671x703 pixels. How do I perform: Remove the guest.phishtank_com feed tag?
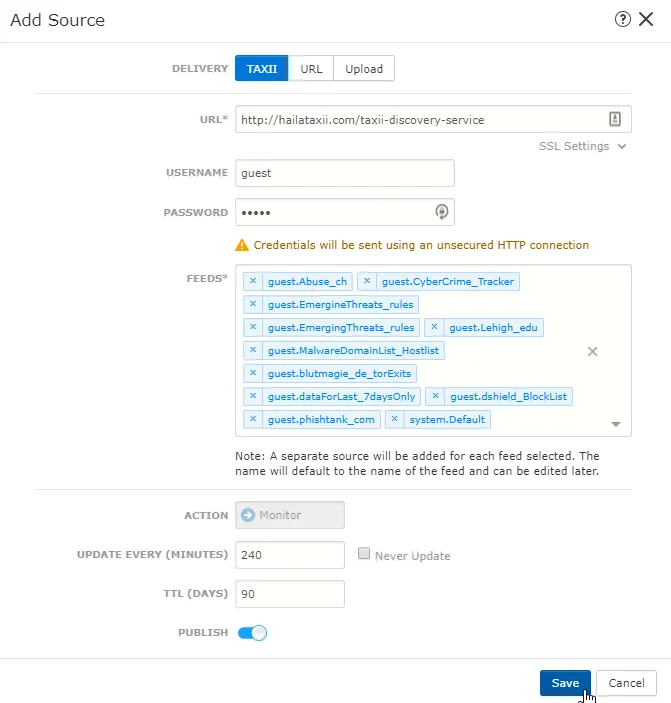[x=253, y=419]
